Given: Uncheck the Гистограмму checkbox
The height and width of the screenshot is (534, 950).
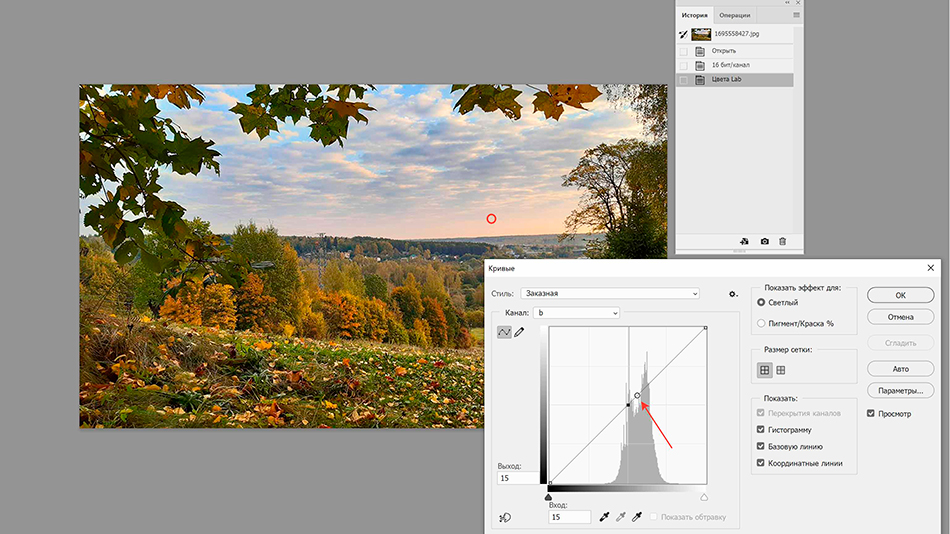Looking at the screenshot, I should 762,430.
